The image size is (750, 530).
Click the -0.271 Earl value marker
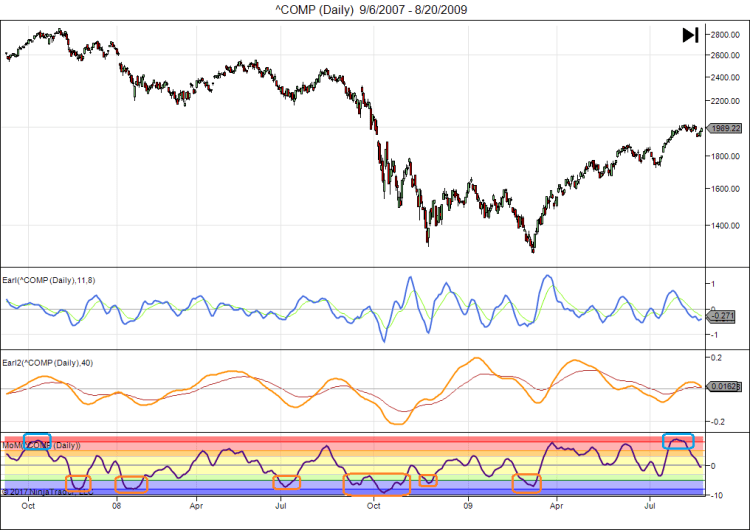(x=721, y=316)
